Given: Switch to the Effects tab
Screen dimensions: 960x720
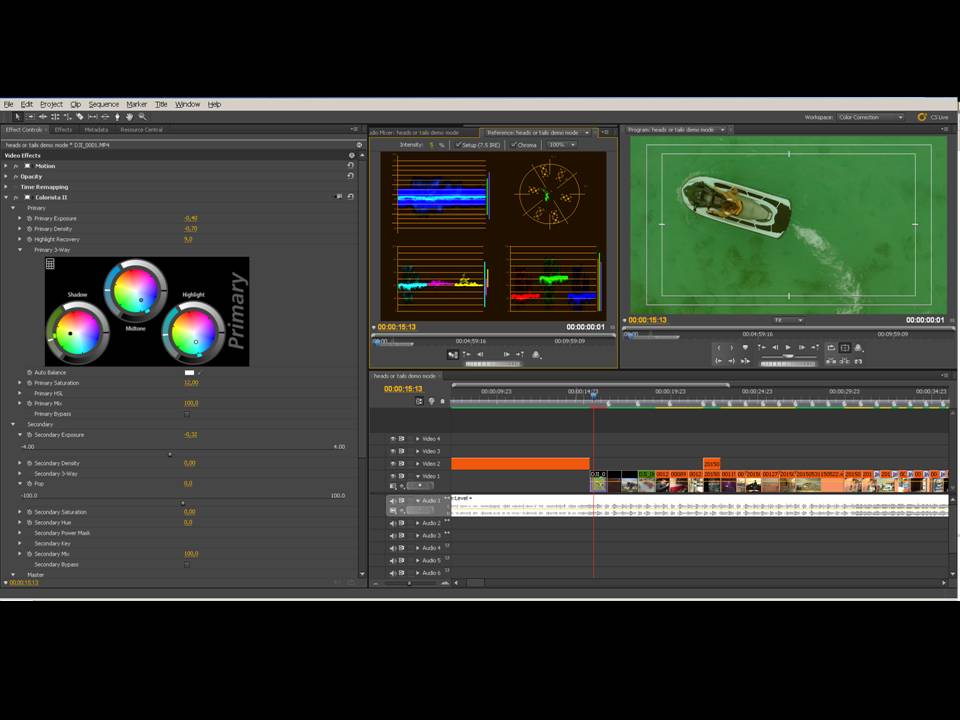Looking at the screenshot, I should tap(63, 130).
